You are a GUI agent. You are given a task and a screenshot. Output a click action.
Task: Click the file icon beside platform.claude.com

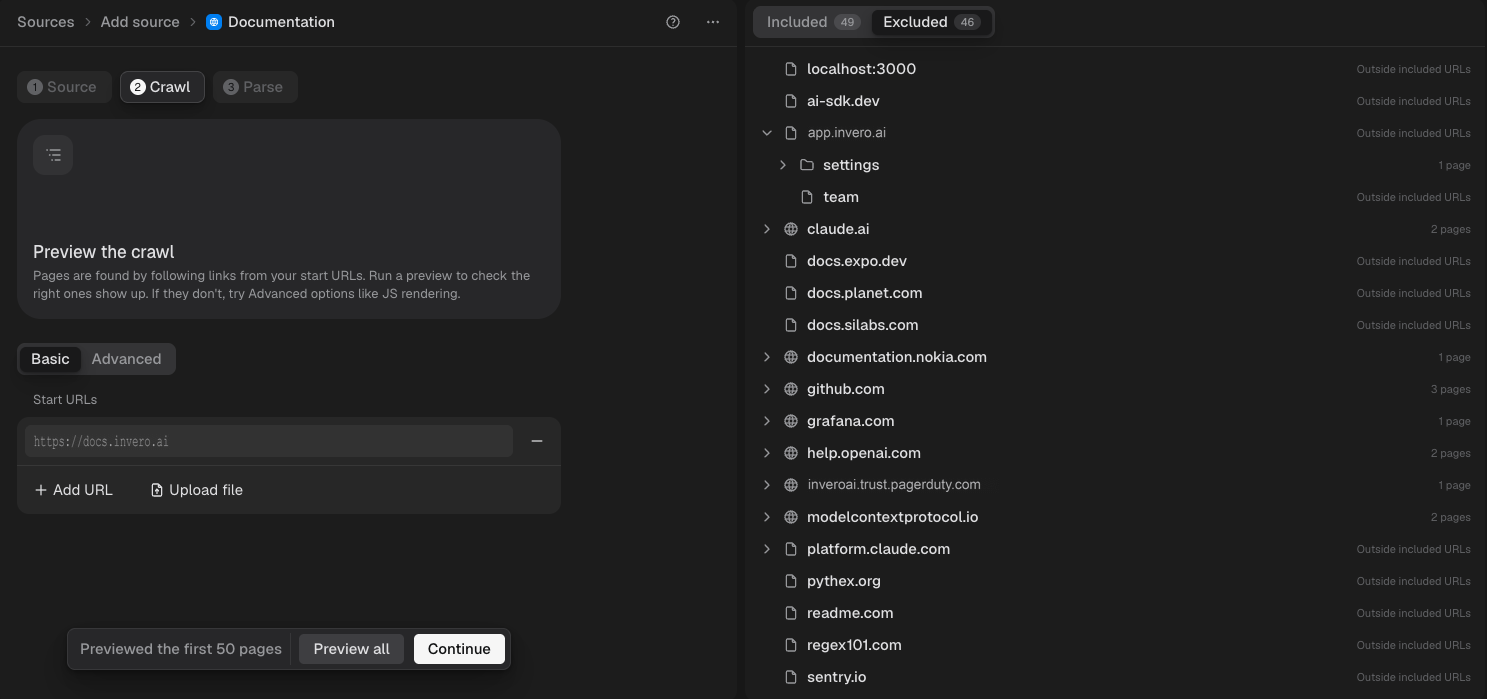[x=790, y=549]
